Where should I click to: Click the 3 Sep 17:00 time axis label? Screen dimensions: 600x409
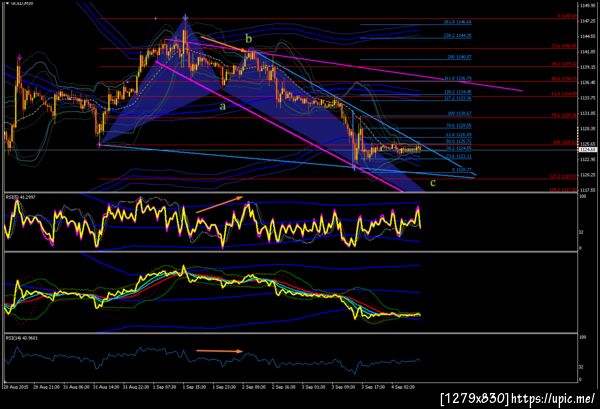[x=373, y=387]
